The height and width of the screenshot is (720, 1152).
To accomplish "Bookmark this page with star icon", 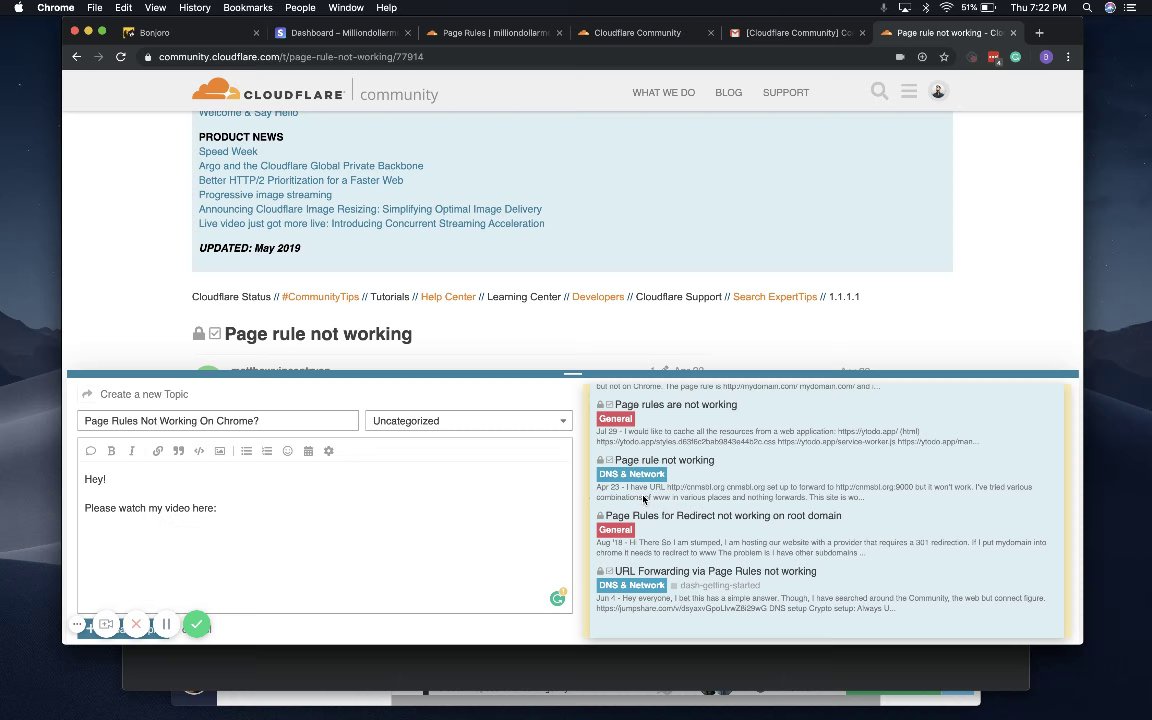I will pyautogui.click(x=944, y=57).
